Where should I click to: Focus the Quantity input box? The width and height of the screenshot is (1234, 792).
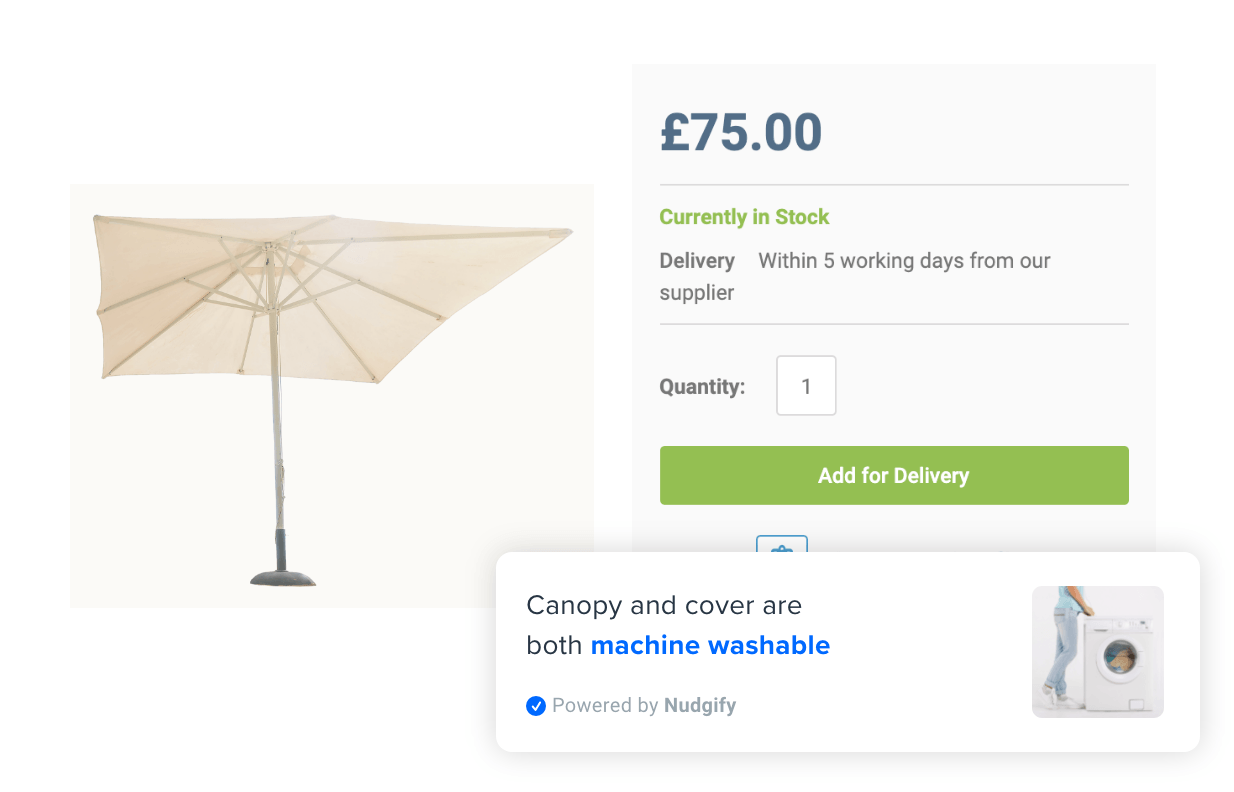tap(806, 386)
